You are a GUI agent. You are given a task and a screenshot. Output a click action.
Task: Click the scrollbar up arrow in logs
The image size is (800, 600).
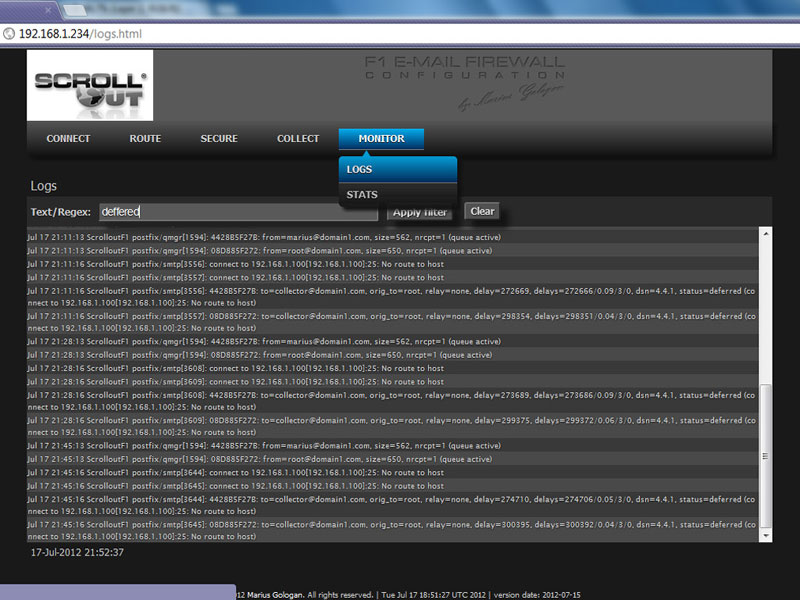pos(766,234)
